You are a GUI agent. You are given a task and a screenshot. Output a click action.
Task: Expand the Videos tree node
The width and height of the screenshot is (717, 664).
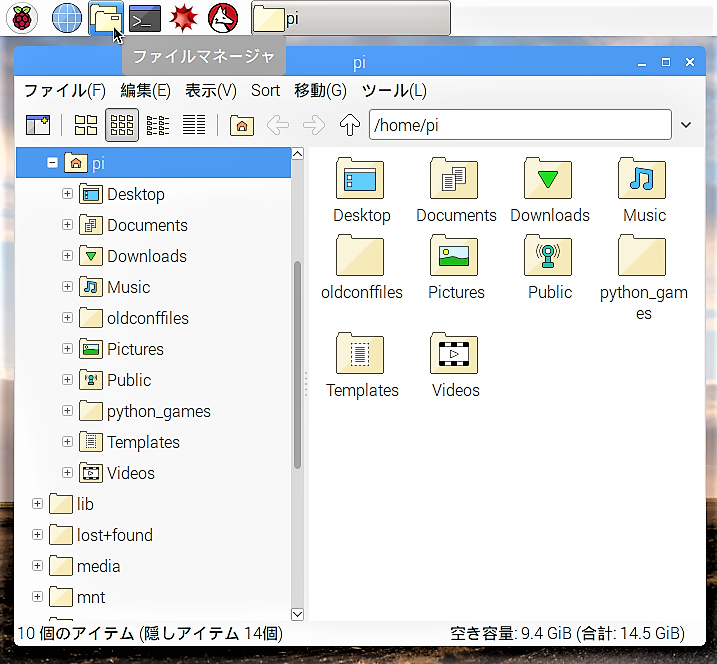click(x=67, y=473)
